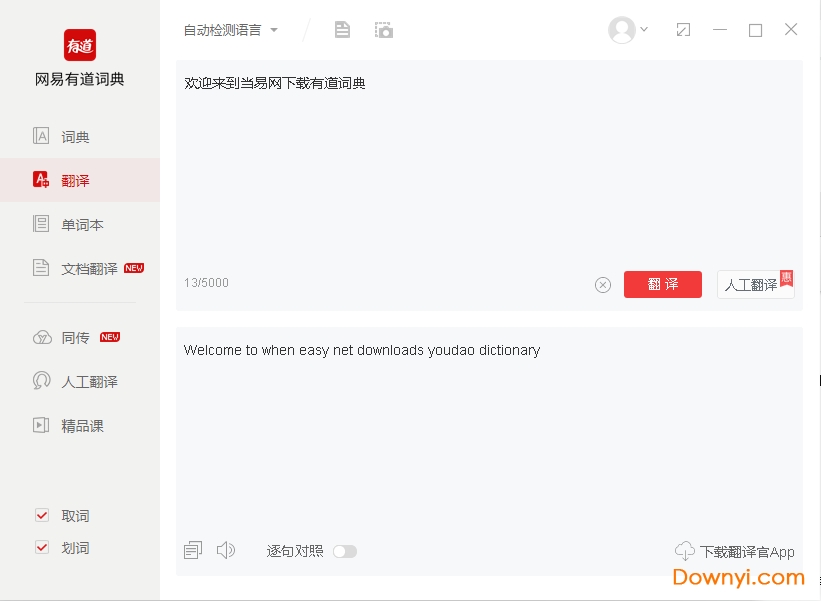Open the 词典 dictionary section
Image resolution: width=821 pixels, height=601 pixels.
[74, 135]
